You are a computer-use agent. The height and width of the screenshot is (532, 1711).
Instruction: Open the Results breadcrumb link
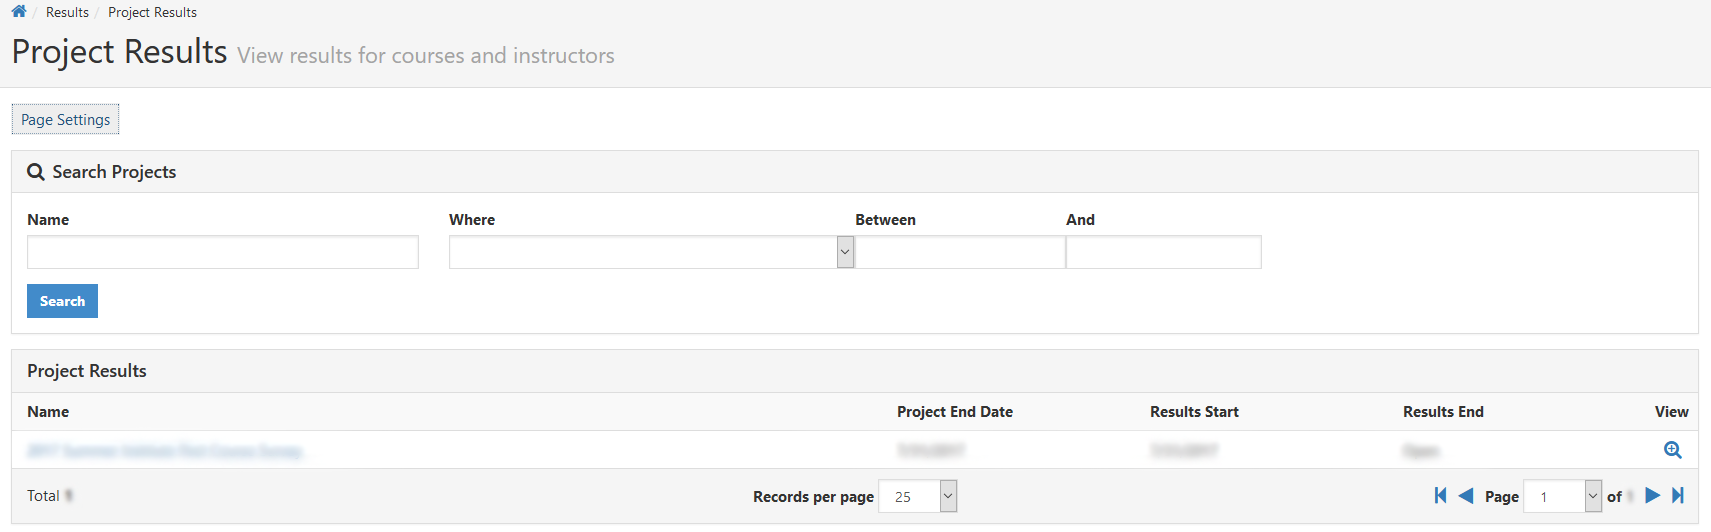click(67, 12)
